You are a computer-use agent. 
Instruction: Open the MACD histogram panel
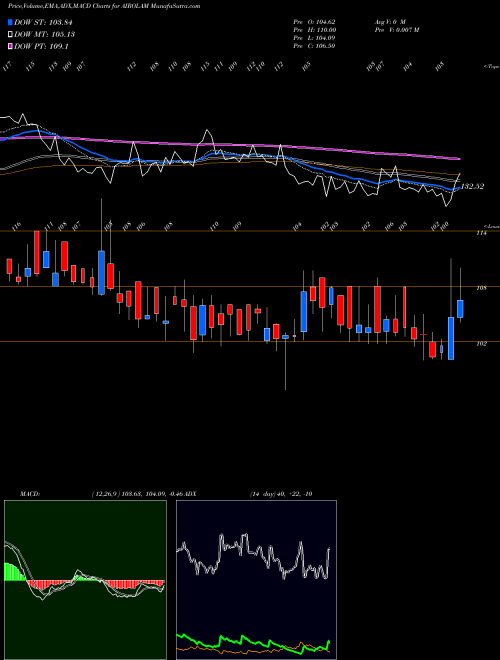[85, 580]
